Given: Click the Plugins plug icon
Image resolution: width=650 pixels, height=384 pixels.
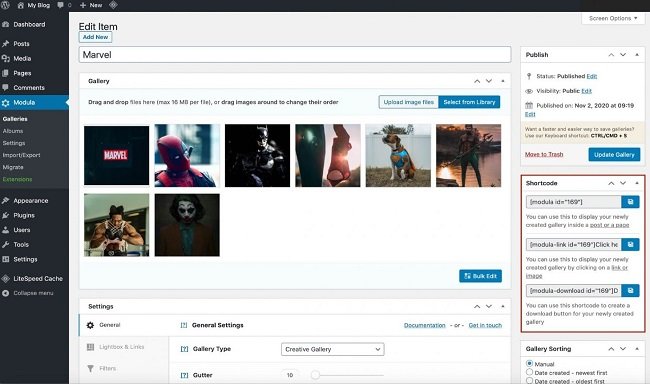Looking at the screenshot, I should pyautogui.click(x=5, y=215).
